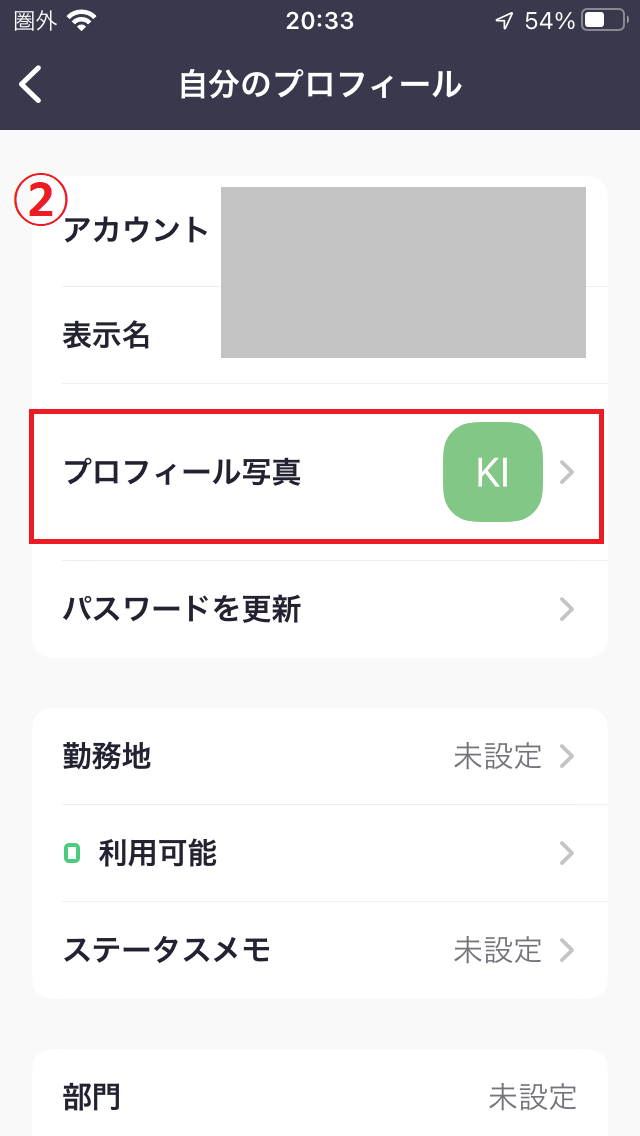
Task: Tap the 勤務地 row label
Action: (x=107, y=756)
